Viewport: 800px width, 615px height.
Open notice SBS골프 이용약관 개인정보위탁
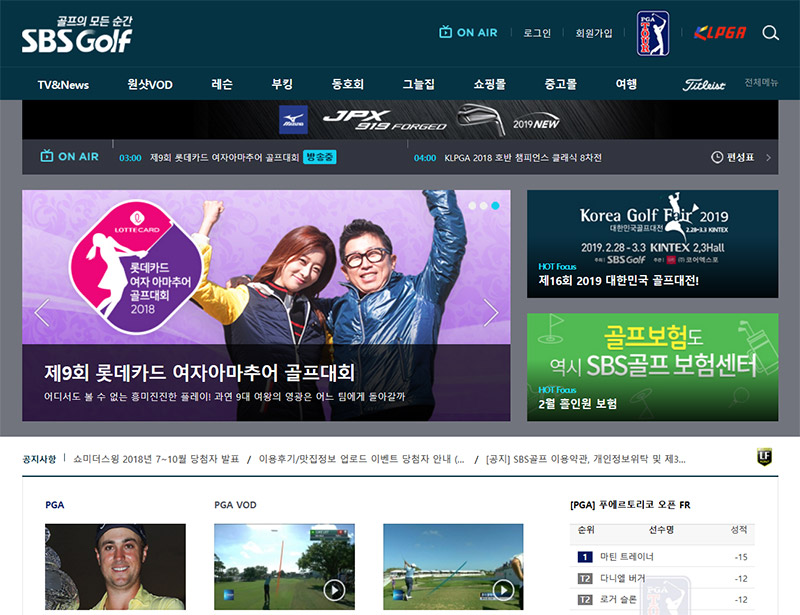pyautogui.click(x=586, y=459)
